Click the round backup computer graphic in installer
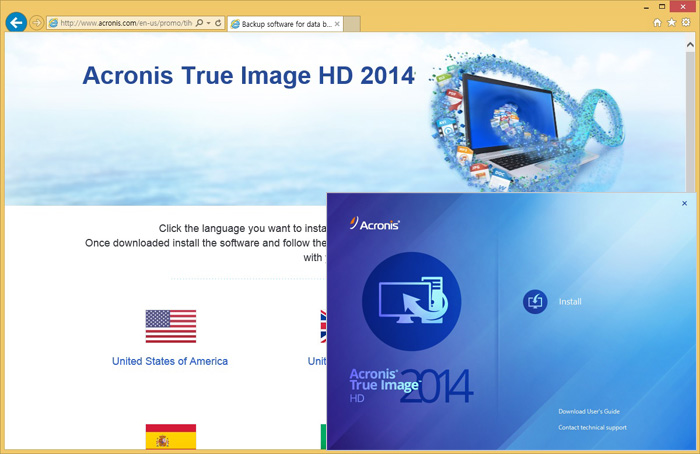This screenshot has height=454, width=700. tap(412, 301)
